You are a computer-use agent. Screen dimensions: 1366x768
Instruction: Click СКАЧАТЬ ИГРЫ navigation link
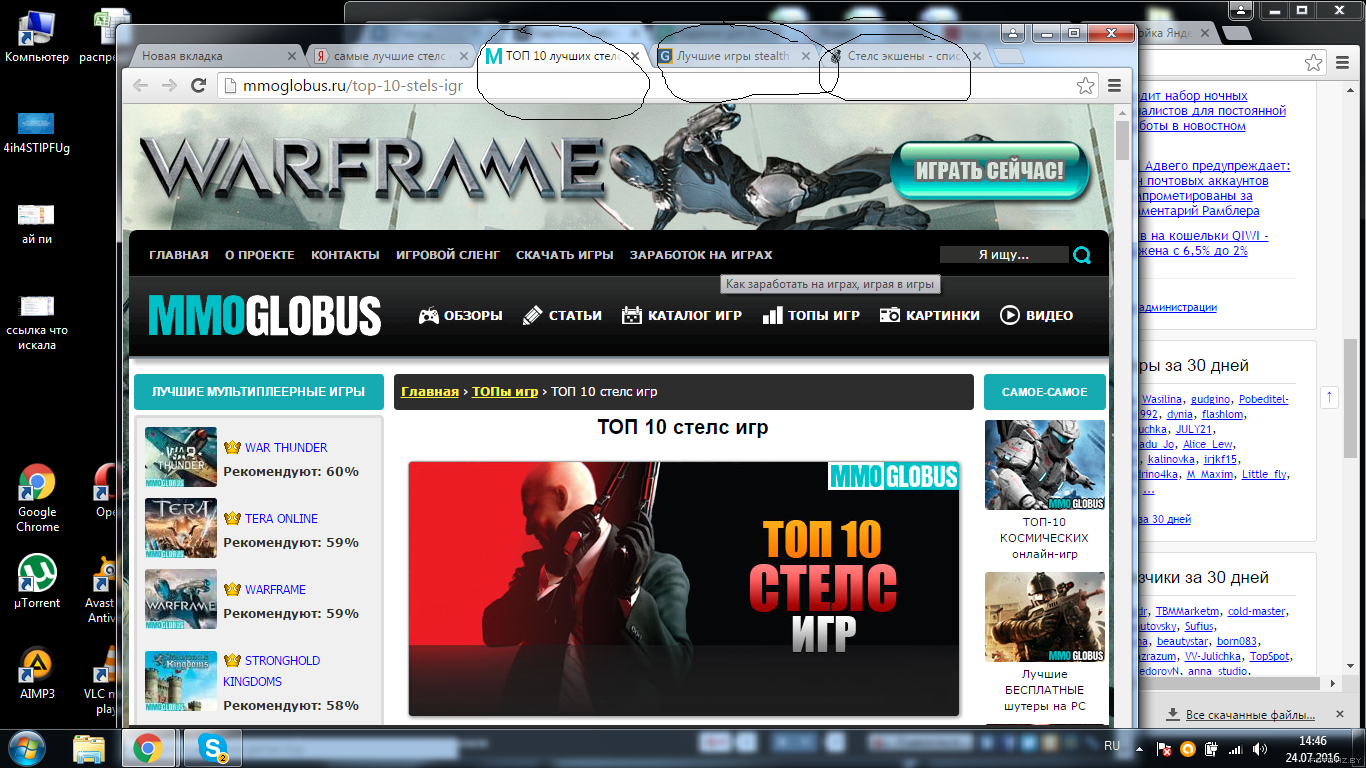pos(565,255)
